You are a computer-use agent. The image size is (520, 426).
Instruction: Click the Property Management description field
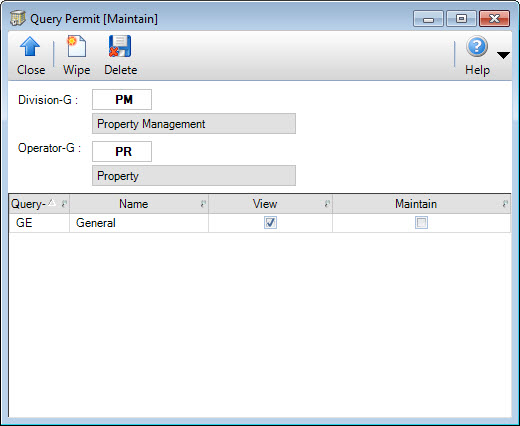pyautogui.click(x=194, y=124)
